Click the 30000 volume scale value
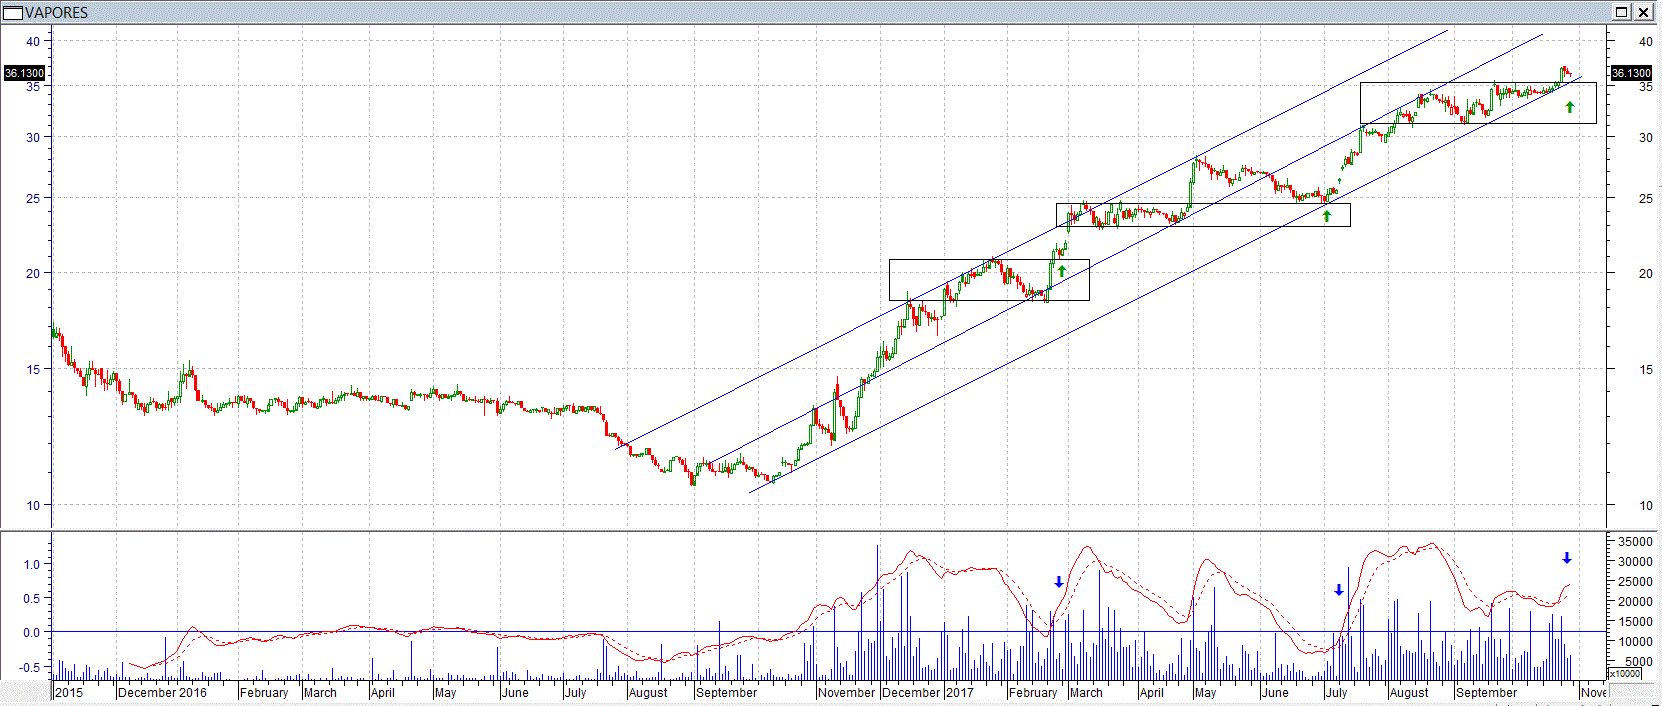The image size is (1662, 706). 1635,561
